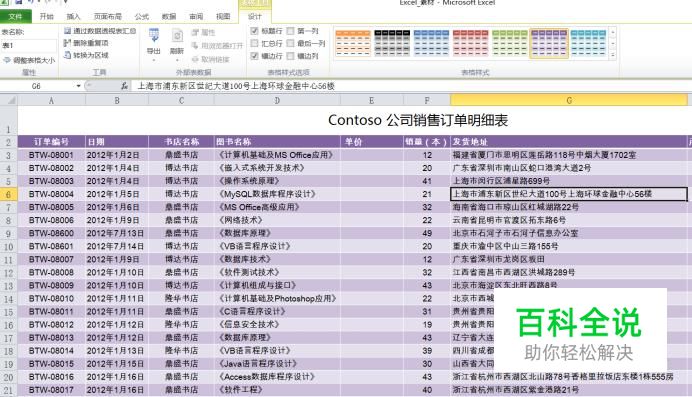The image size is (692, 397).
Task: Click the table name field containing 表1
Action: (29, 45)
